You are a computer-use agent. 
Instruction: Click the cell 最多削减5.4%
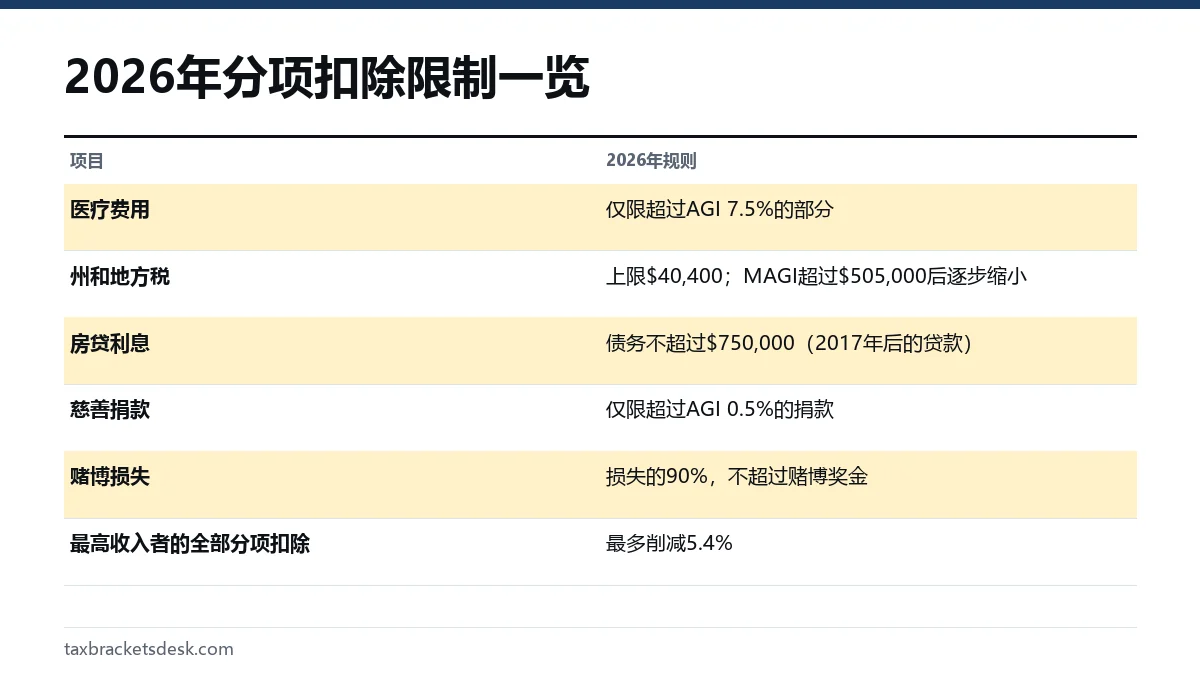pyautogui.click(x=669, y=544)
